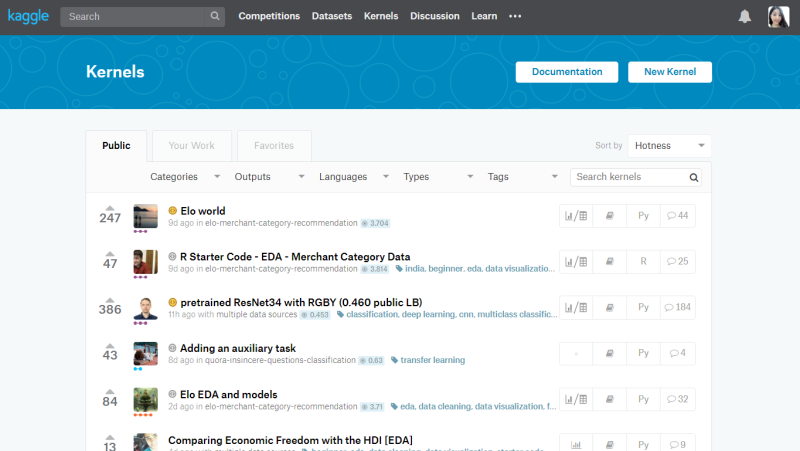Click notebook icon for Elo world
800x451 pixels.
609,216
